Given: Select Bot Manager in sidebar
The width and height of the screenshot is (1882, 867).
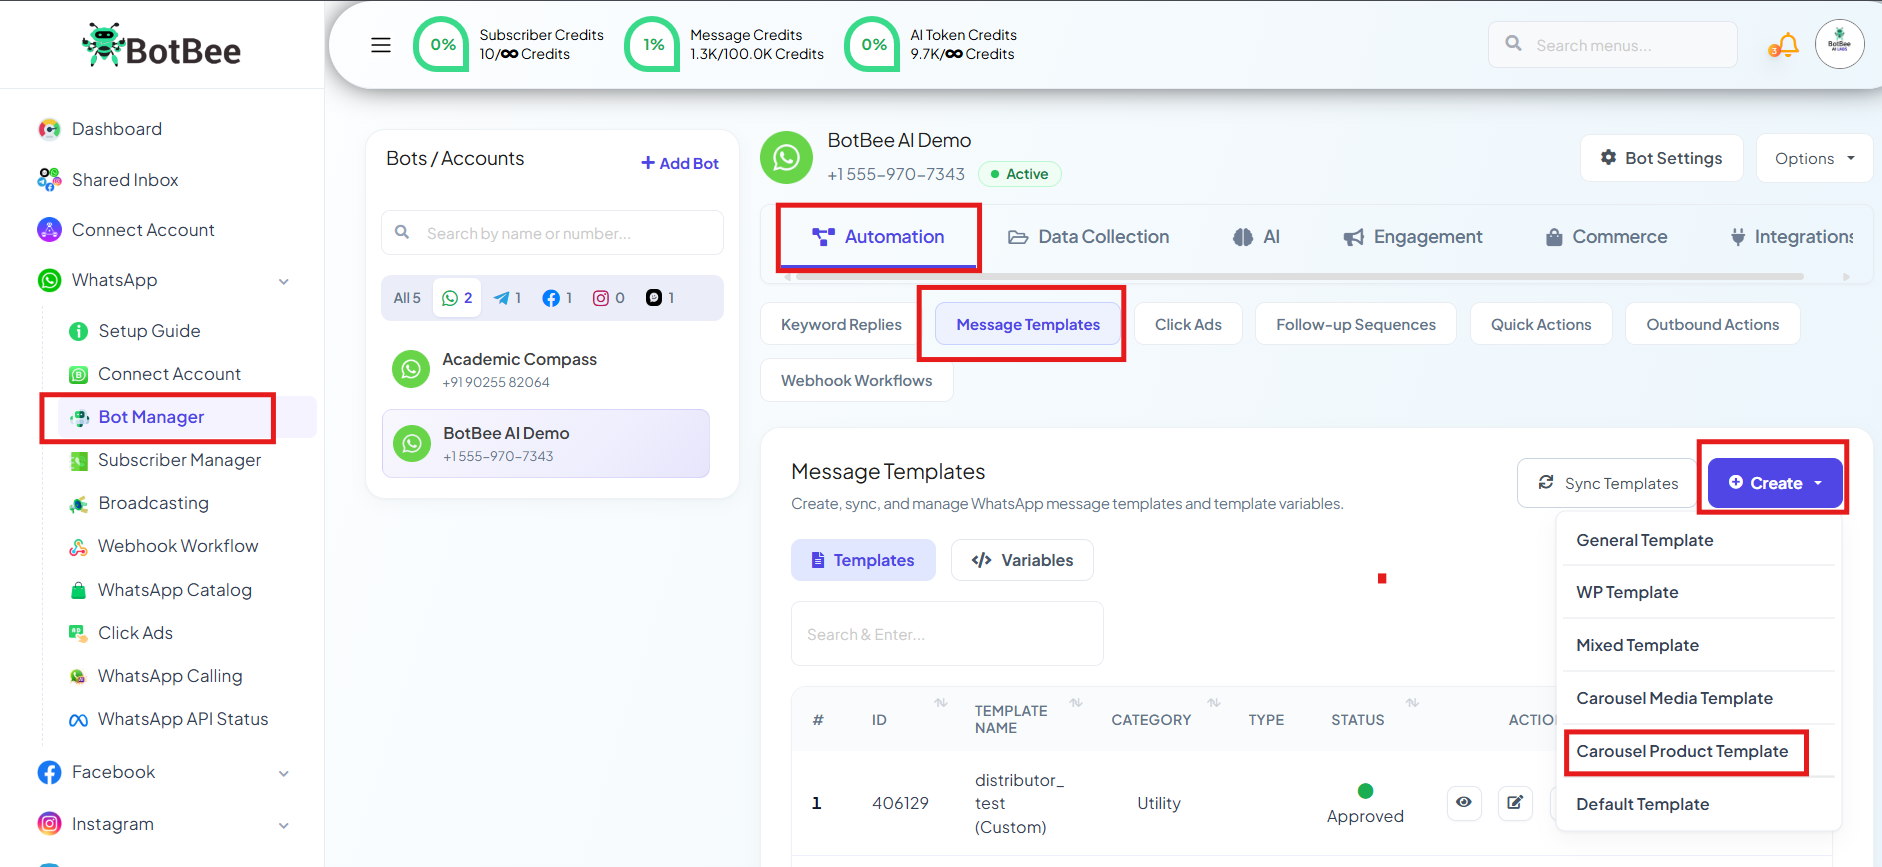Looking at the screenshot, I should point(151,417).
